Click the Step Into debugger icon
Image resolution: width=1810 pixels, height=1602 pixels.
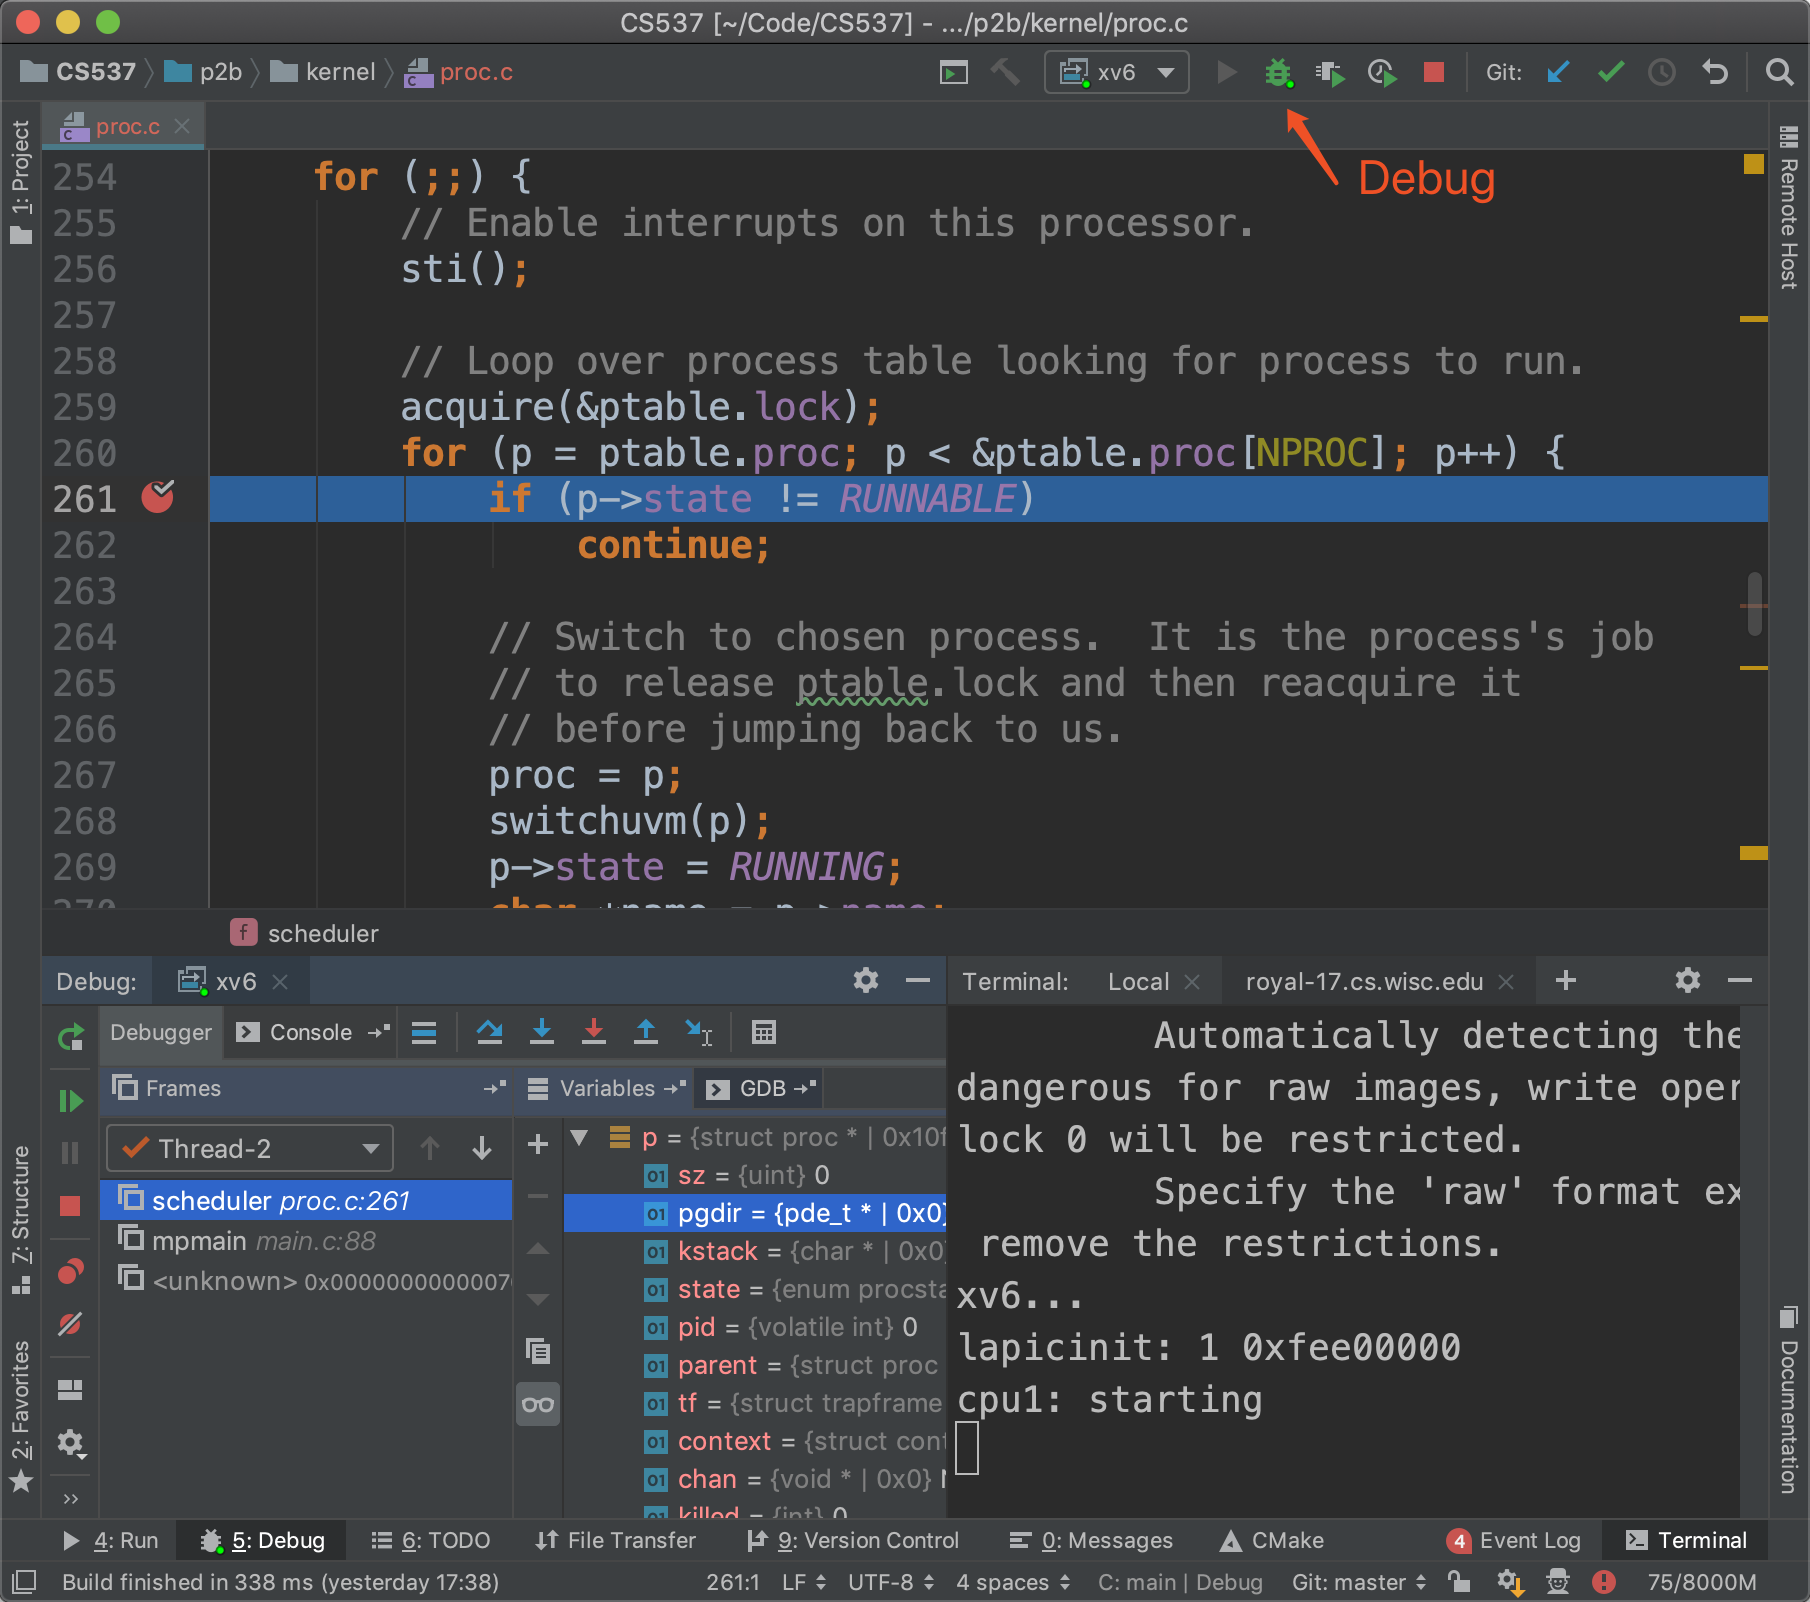click(542, 1032)
